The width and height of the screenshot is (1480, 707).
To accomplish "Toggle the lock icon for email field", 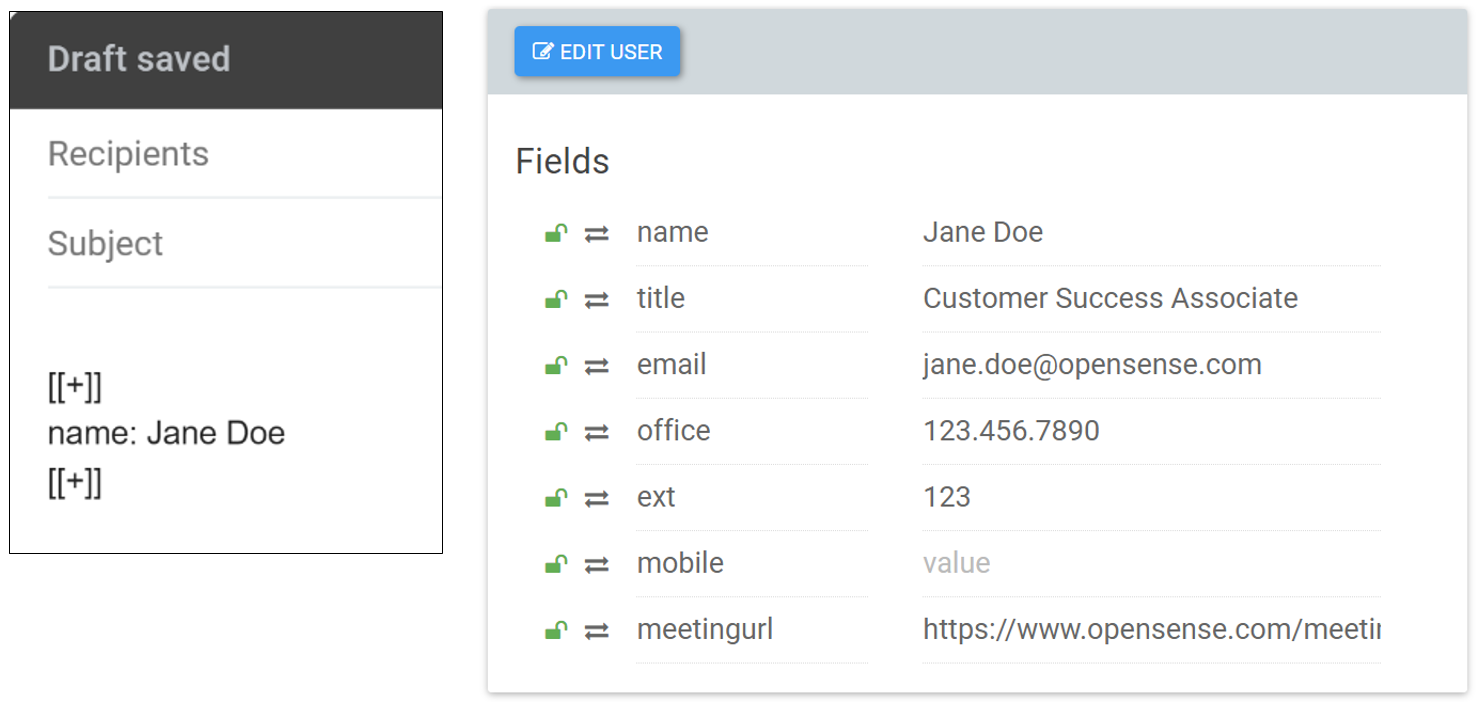I will coord(556,365).
